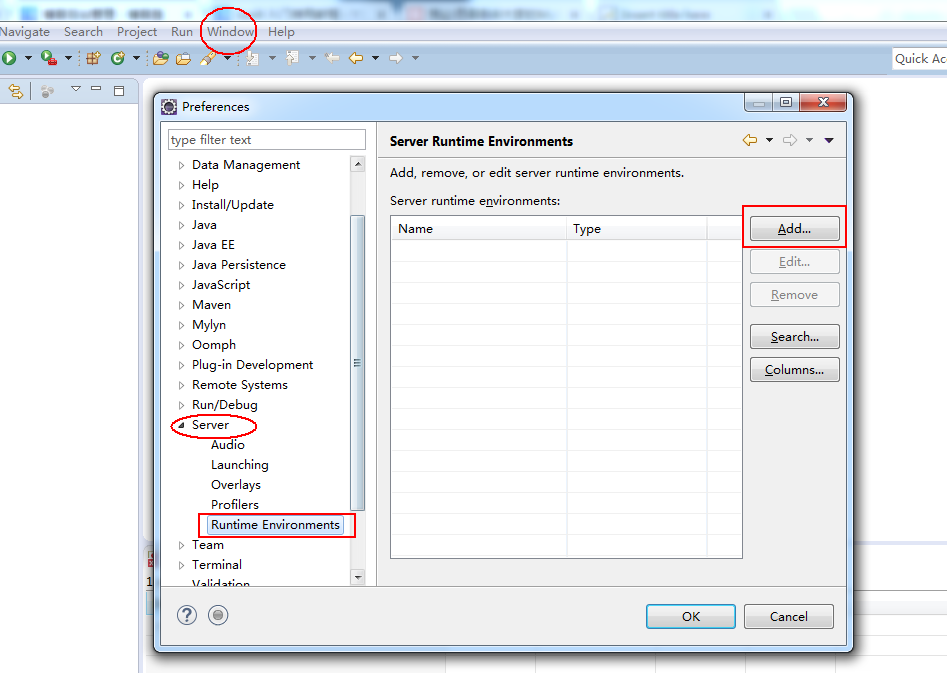Viewport: 947px width, 673px height.
Task: Click the record/oomph preference icon next to Help
Action: click(x=218, y=615)
